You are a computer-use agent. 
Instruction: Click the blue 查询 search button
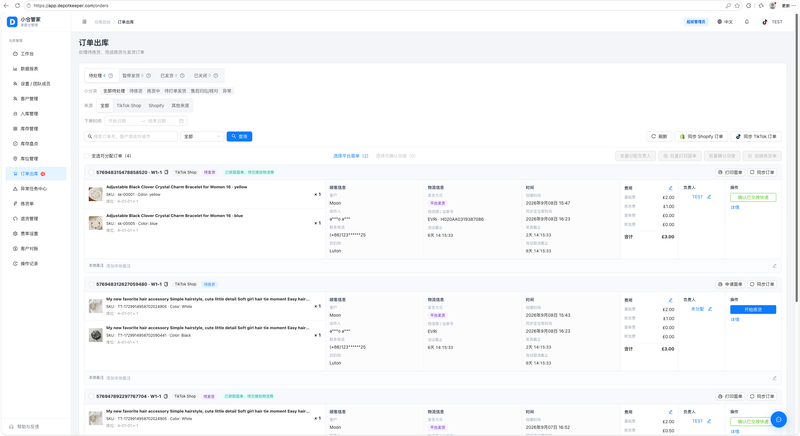(x=239, y=137)
